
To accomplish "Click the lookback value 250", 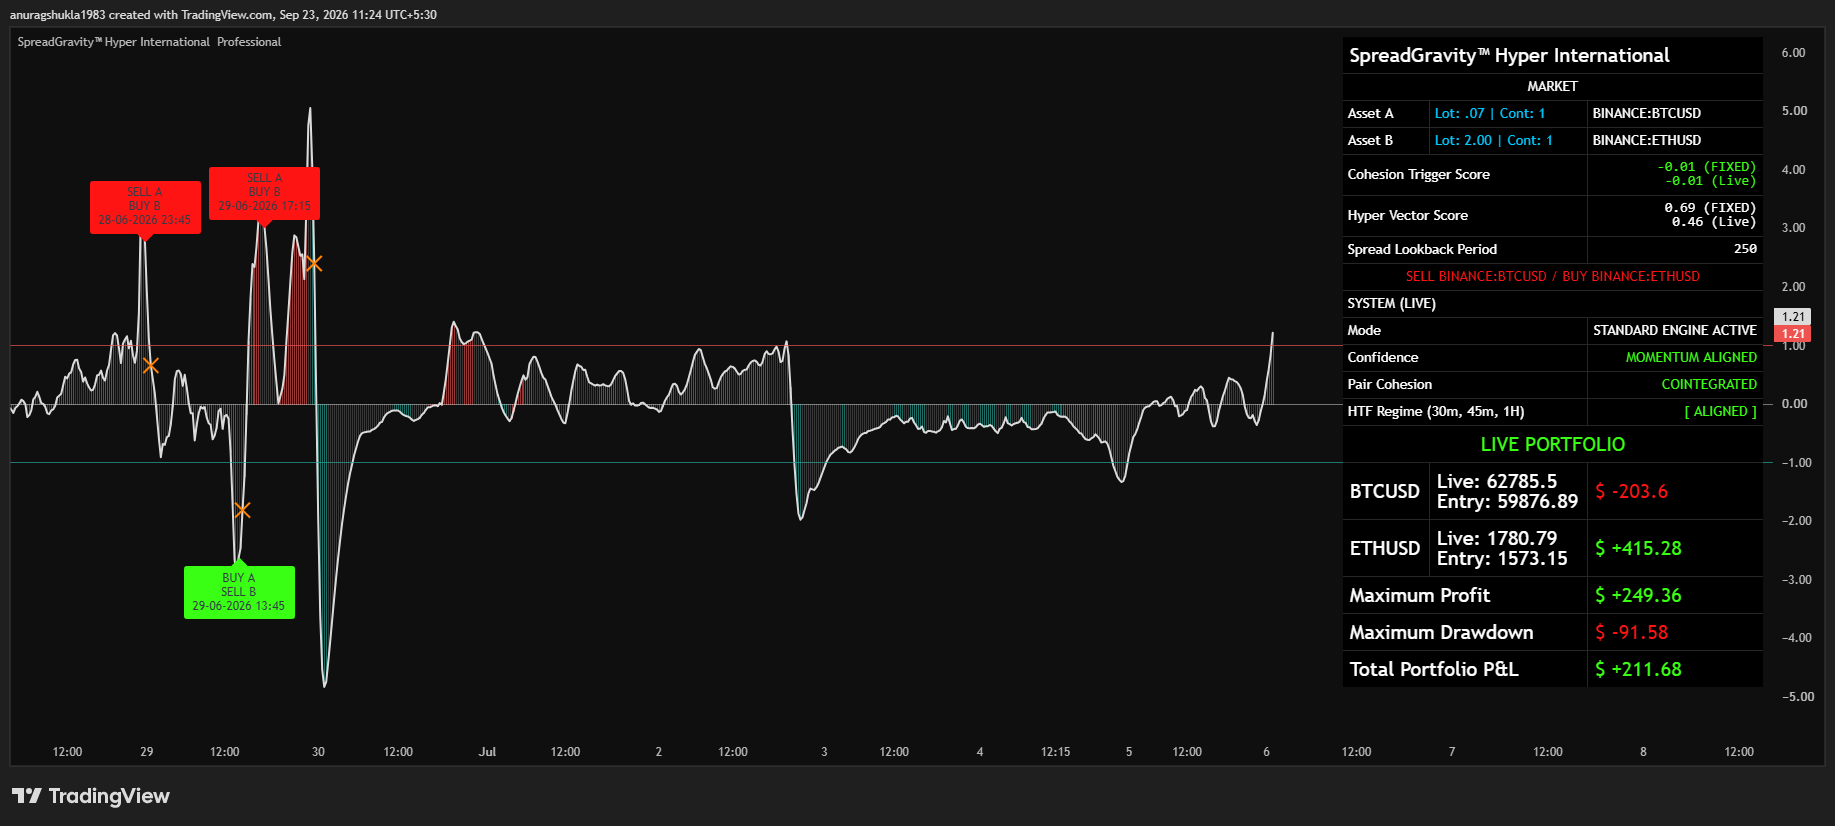I will click(x=1745, y=249).
